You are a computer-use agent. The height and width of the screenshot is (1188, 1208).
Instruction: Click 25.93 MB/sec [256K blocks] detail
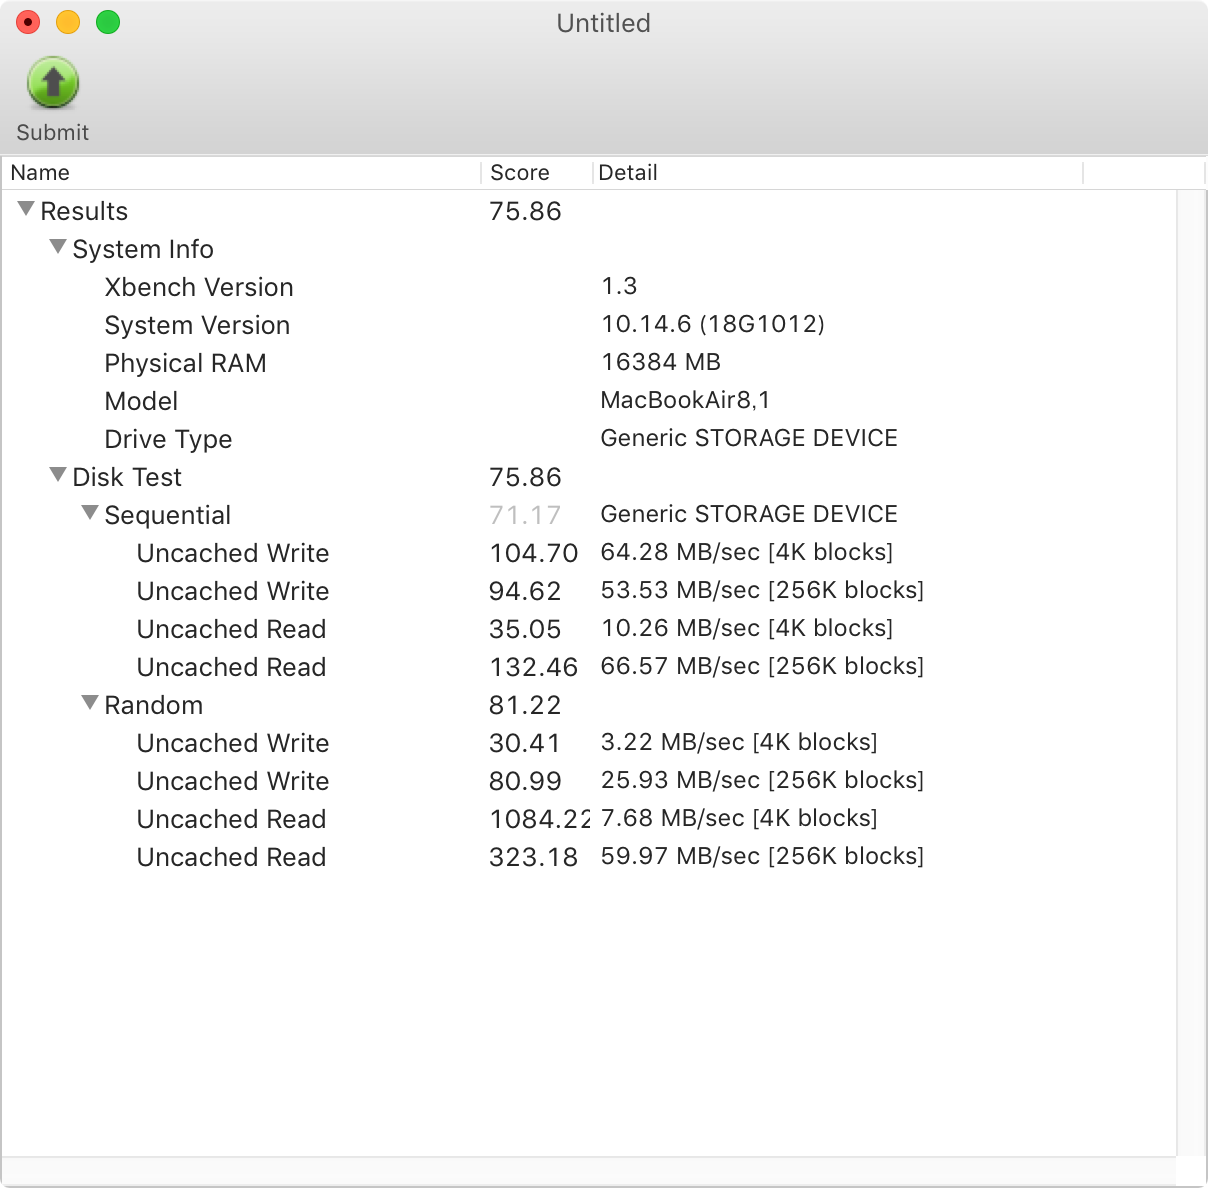(x=762, y=780)
